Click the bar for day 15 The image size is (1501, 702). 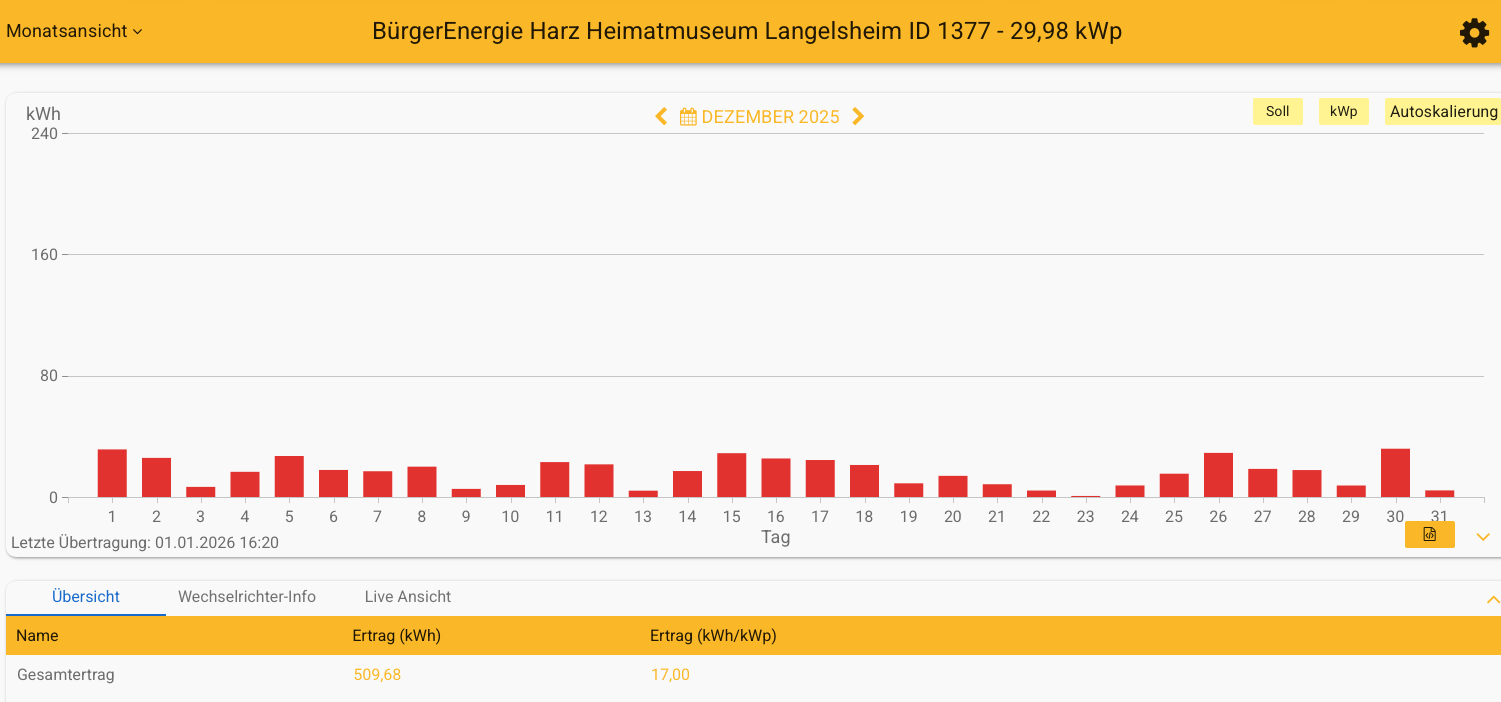[731, 473]
